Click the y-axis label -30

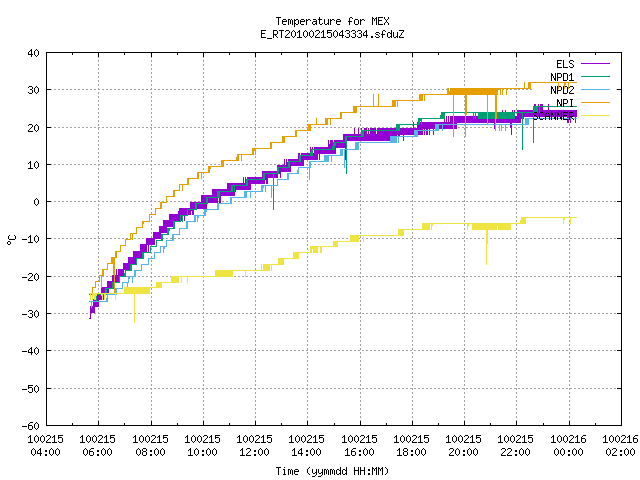pyautogui.click(x=31, y=314)
